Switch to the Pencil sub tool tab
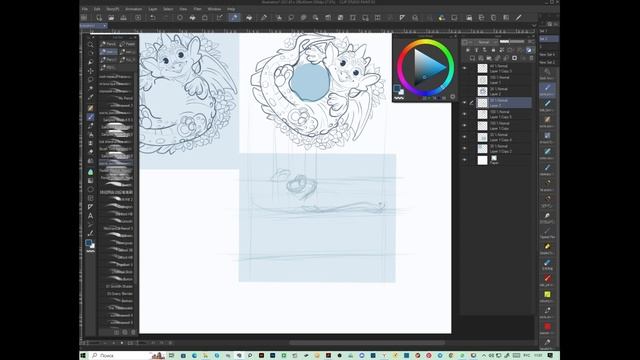 point(109,44)
